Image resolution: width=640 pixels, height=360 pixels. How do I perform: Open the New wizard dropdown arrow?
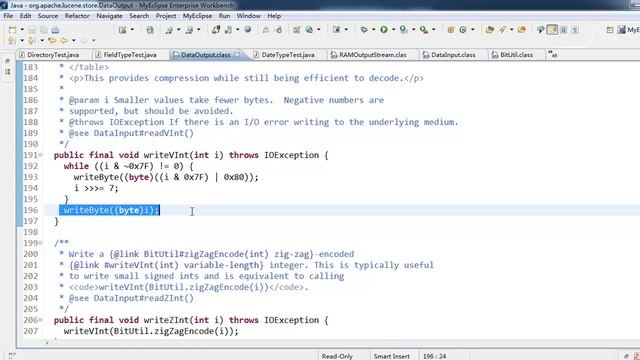click(x=22, y=30)
